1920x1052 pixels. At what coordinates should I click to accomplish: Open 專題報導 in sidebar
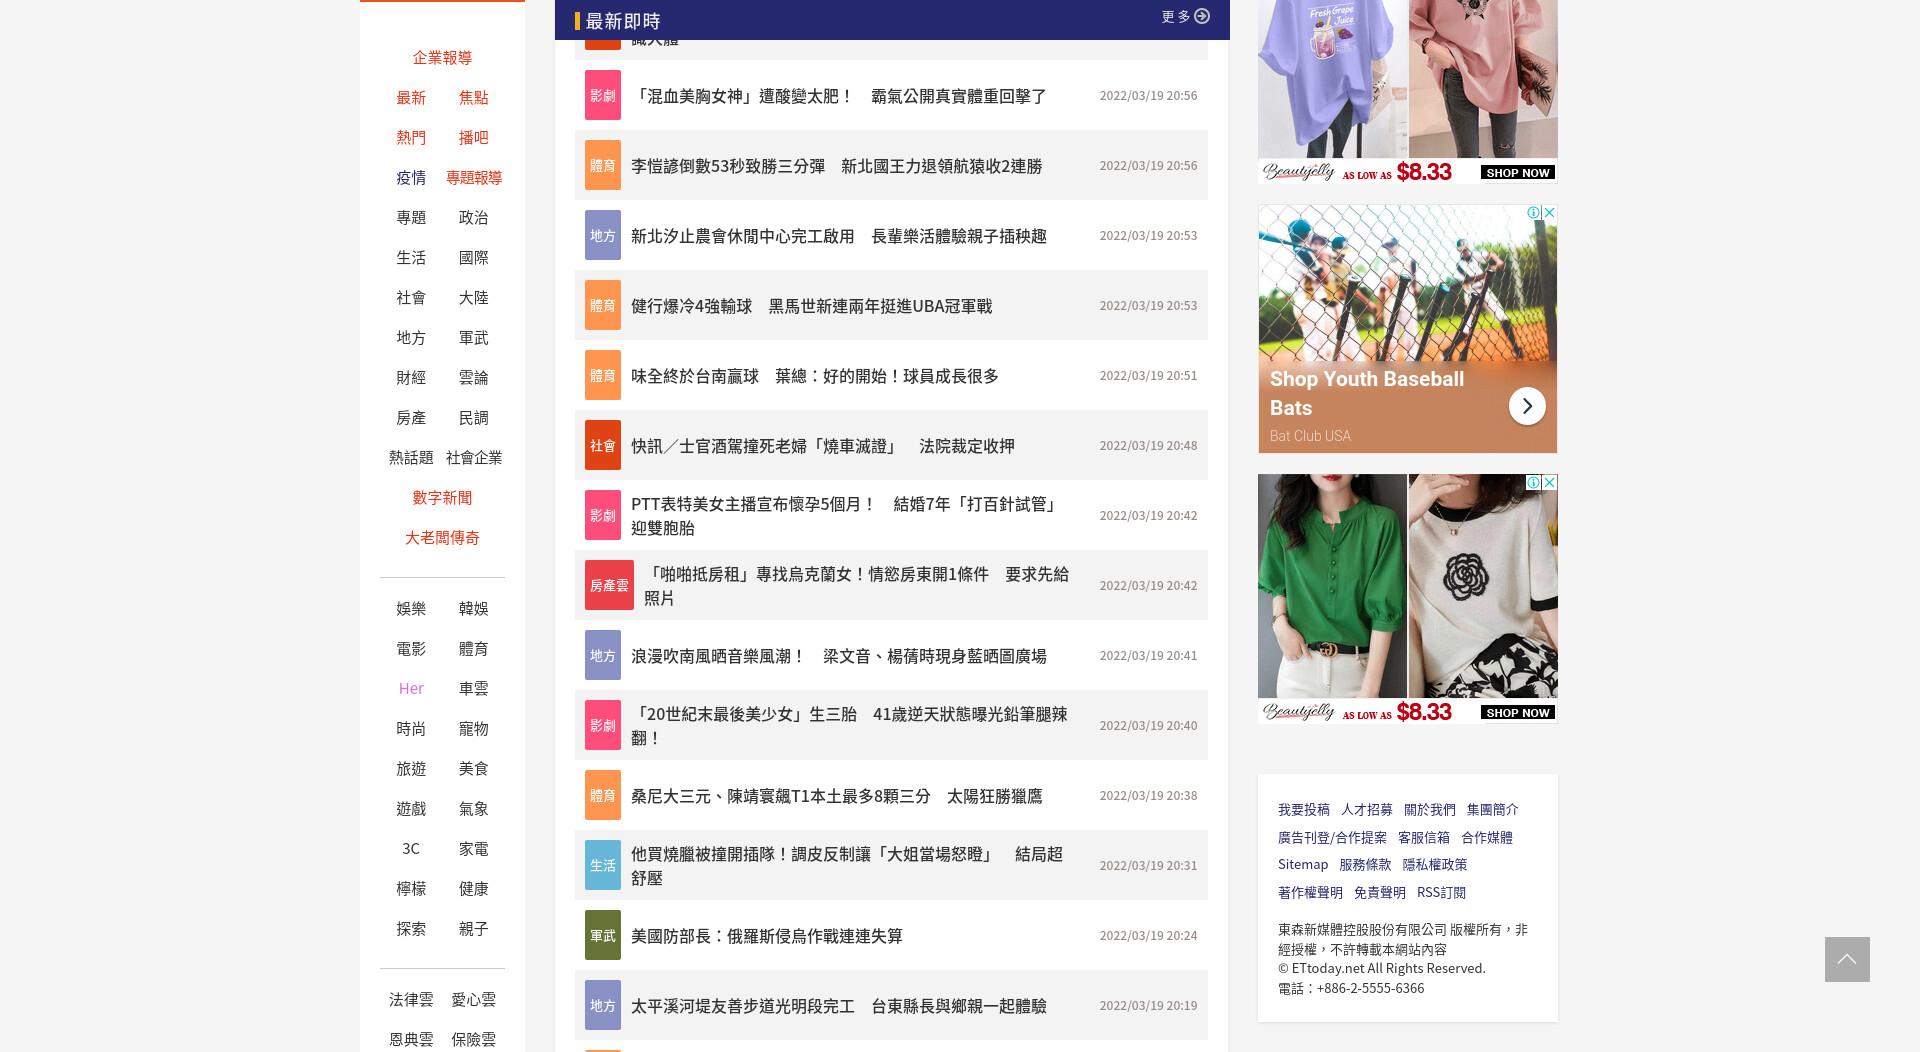[474, 177]
